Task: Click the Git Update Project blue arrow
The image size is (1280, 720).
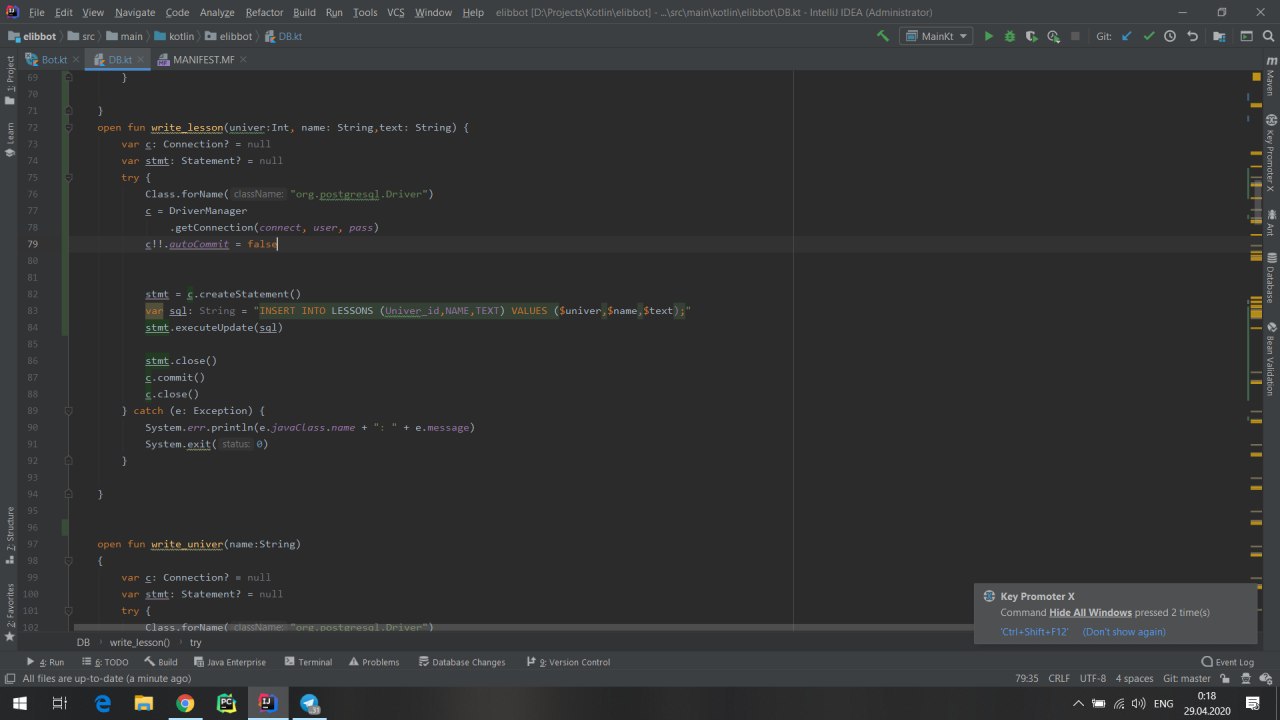Action: (1127, 36)
